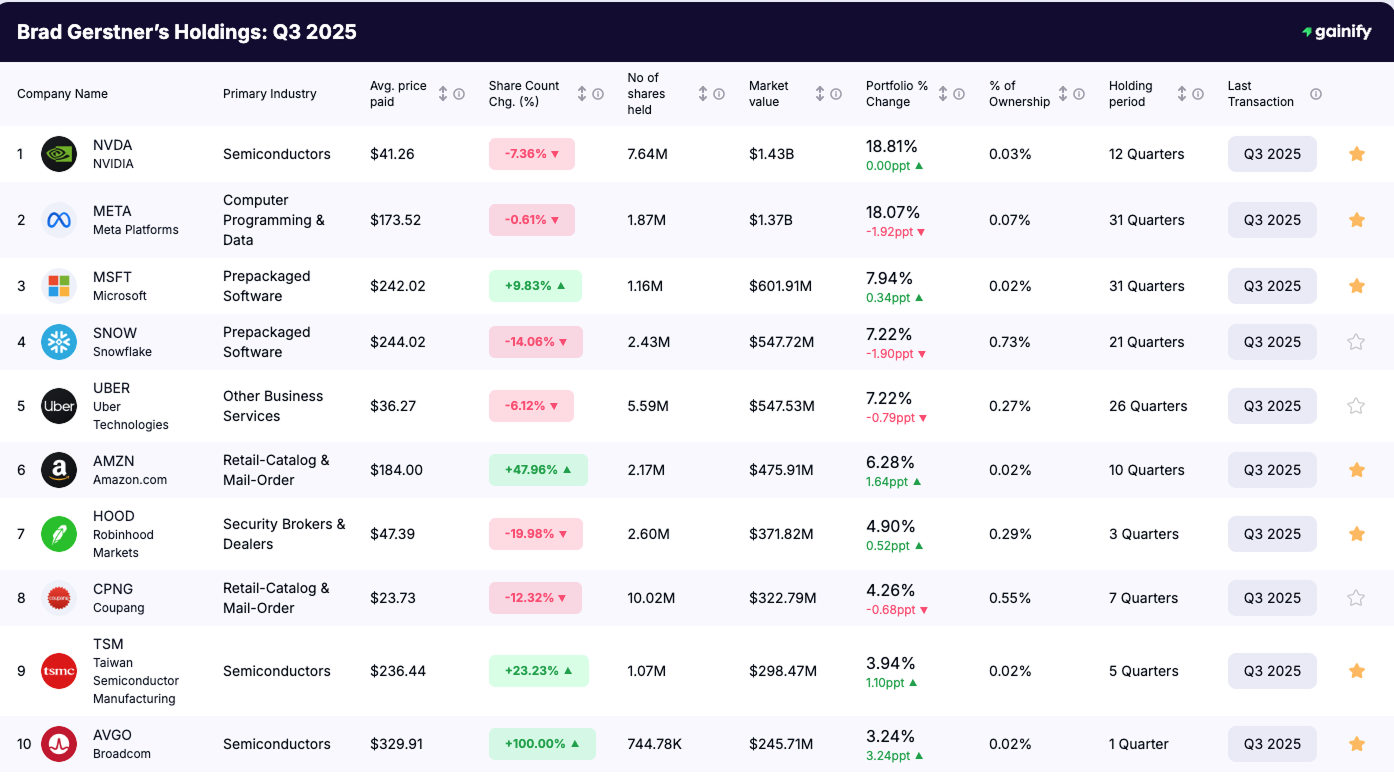Click the Amazon.com logo icon
The width and height of the screenshot is (1394, 780).
tap(58, 469)
